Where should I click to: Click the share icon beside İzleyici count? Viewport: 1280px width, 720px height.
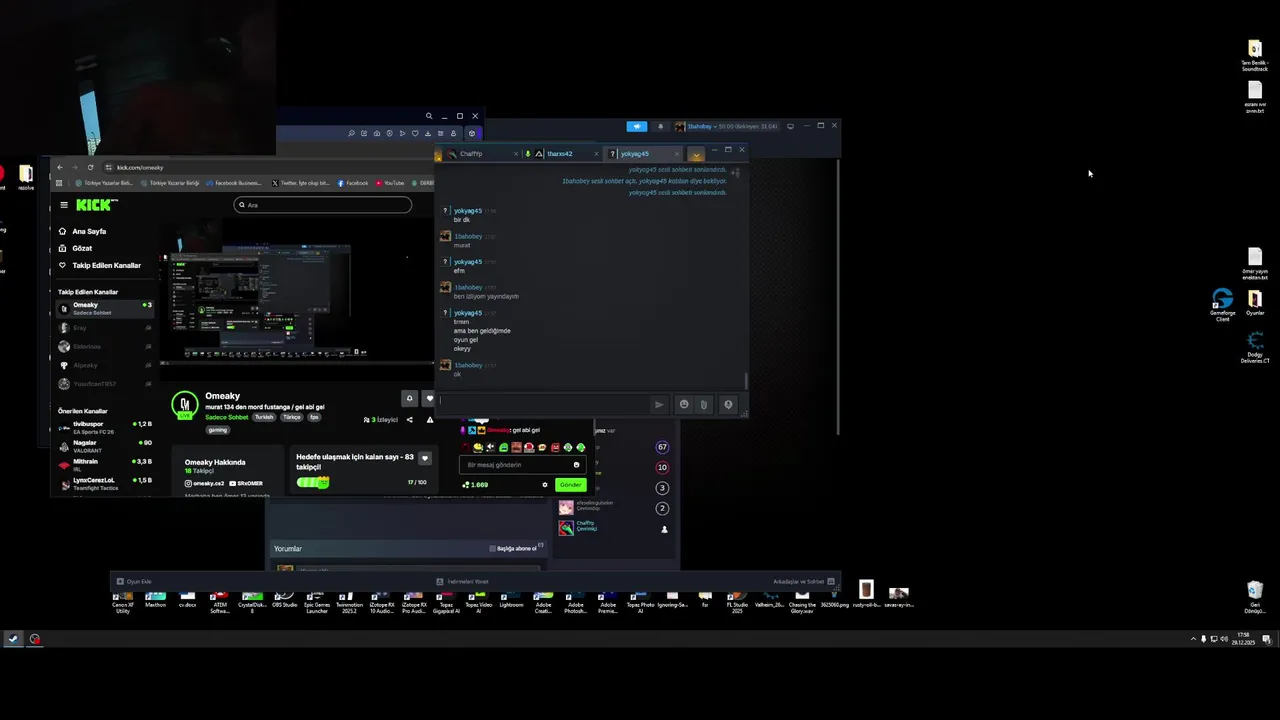click(409, 420)
